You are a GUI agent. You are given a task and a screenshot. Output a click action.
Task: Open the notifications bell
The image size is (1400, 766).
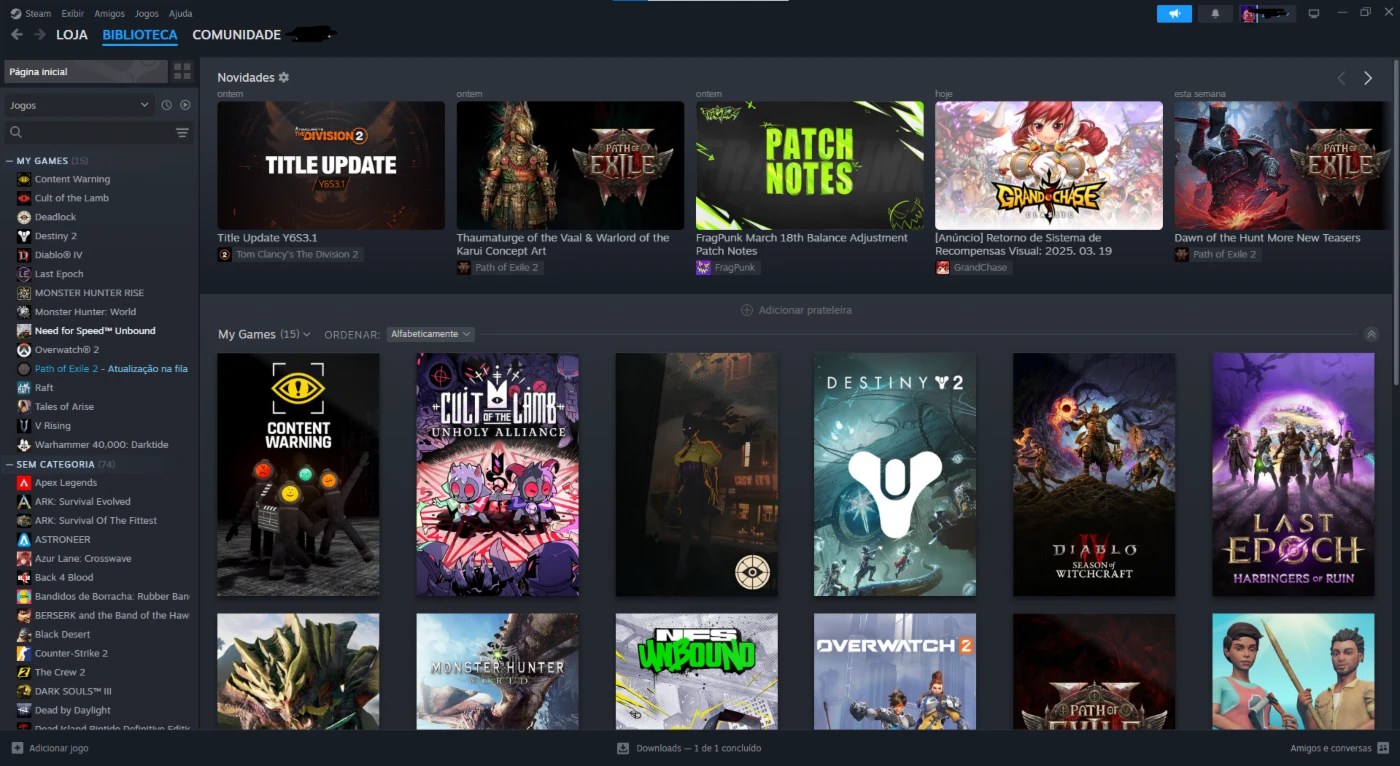tap(1215, 13)
